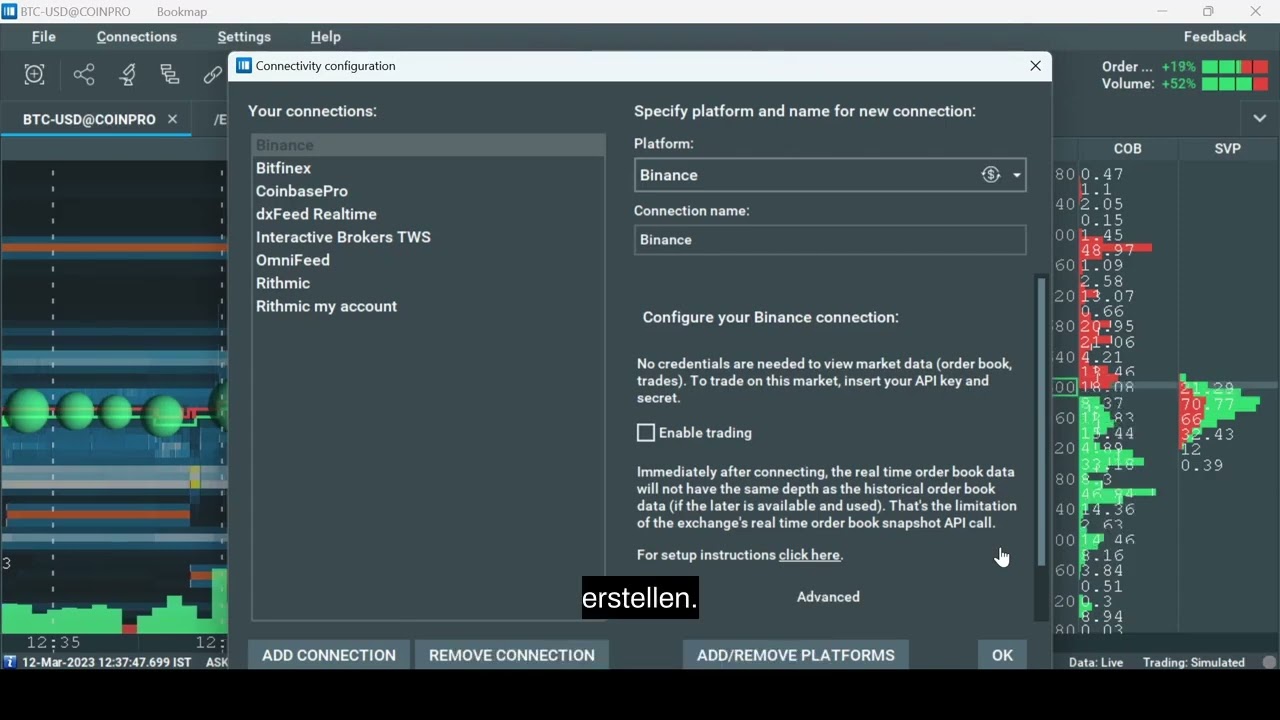The height and width of the screenshot is (720, 1280).
Task: Select the plain Rithmic connection
Action: [x=429, y=283]
